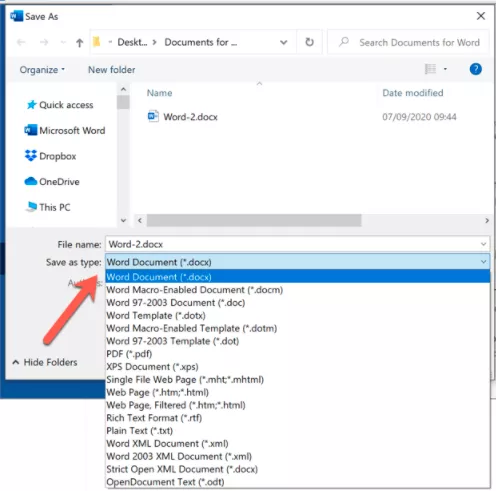496x491 pixels.
Task: Choose Word 97-2003 Document (*.doc)
Action: 298,303
